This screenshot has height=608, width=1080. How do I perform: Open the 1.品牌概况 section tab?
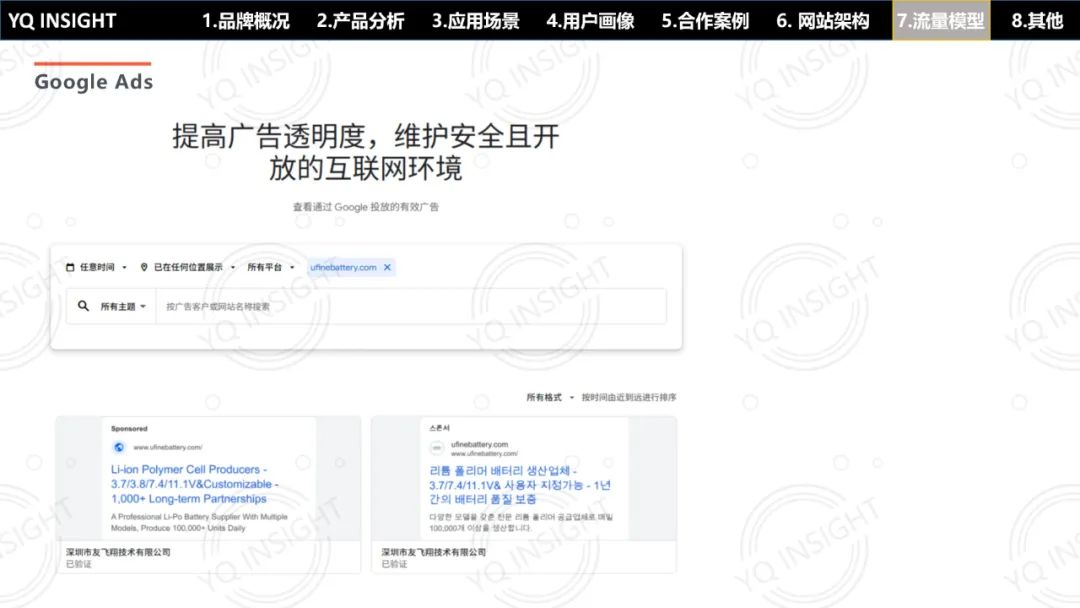tap(246, 21)
